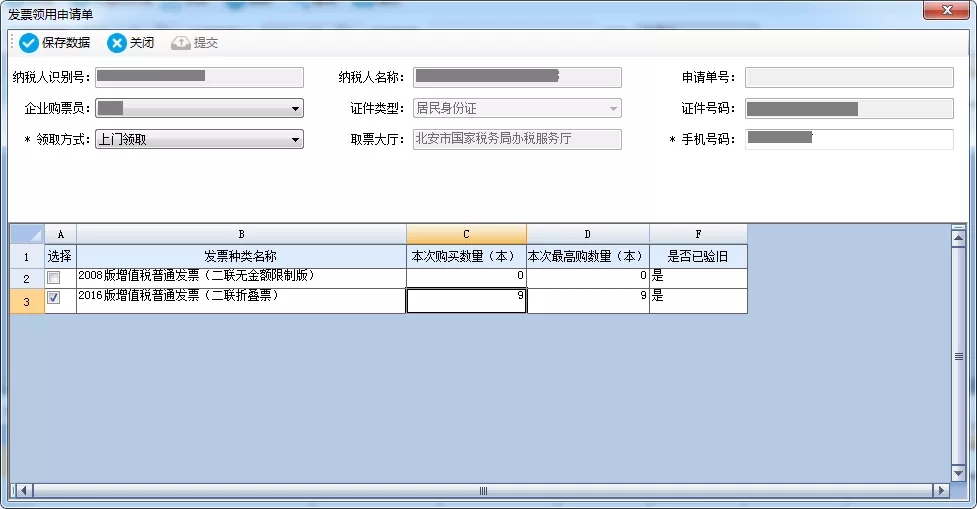Viewport: 977px width, 509px height.
Task: Select row header 3
Action: point(27,302)
